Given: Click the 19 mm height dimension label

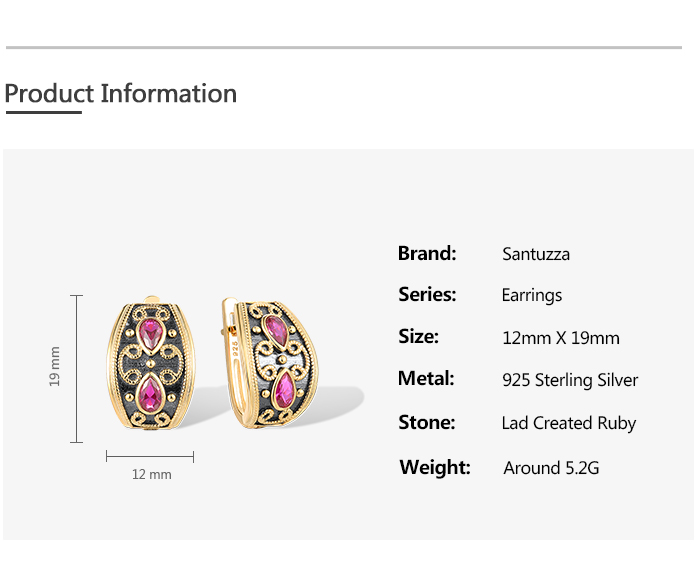Looking at the screenshot, I should click(54, 367).
